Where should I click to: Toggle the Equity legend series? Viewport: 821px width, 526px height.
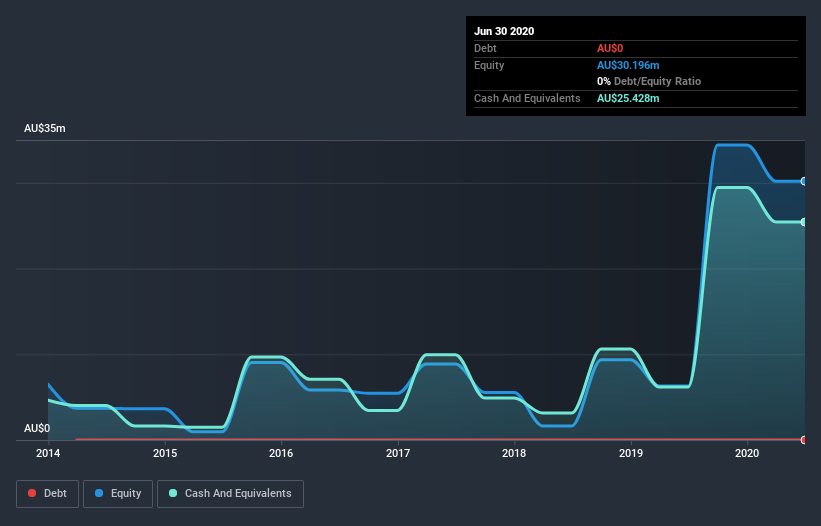[118, 494]
